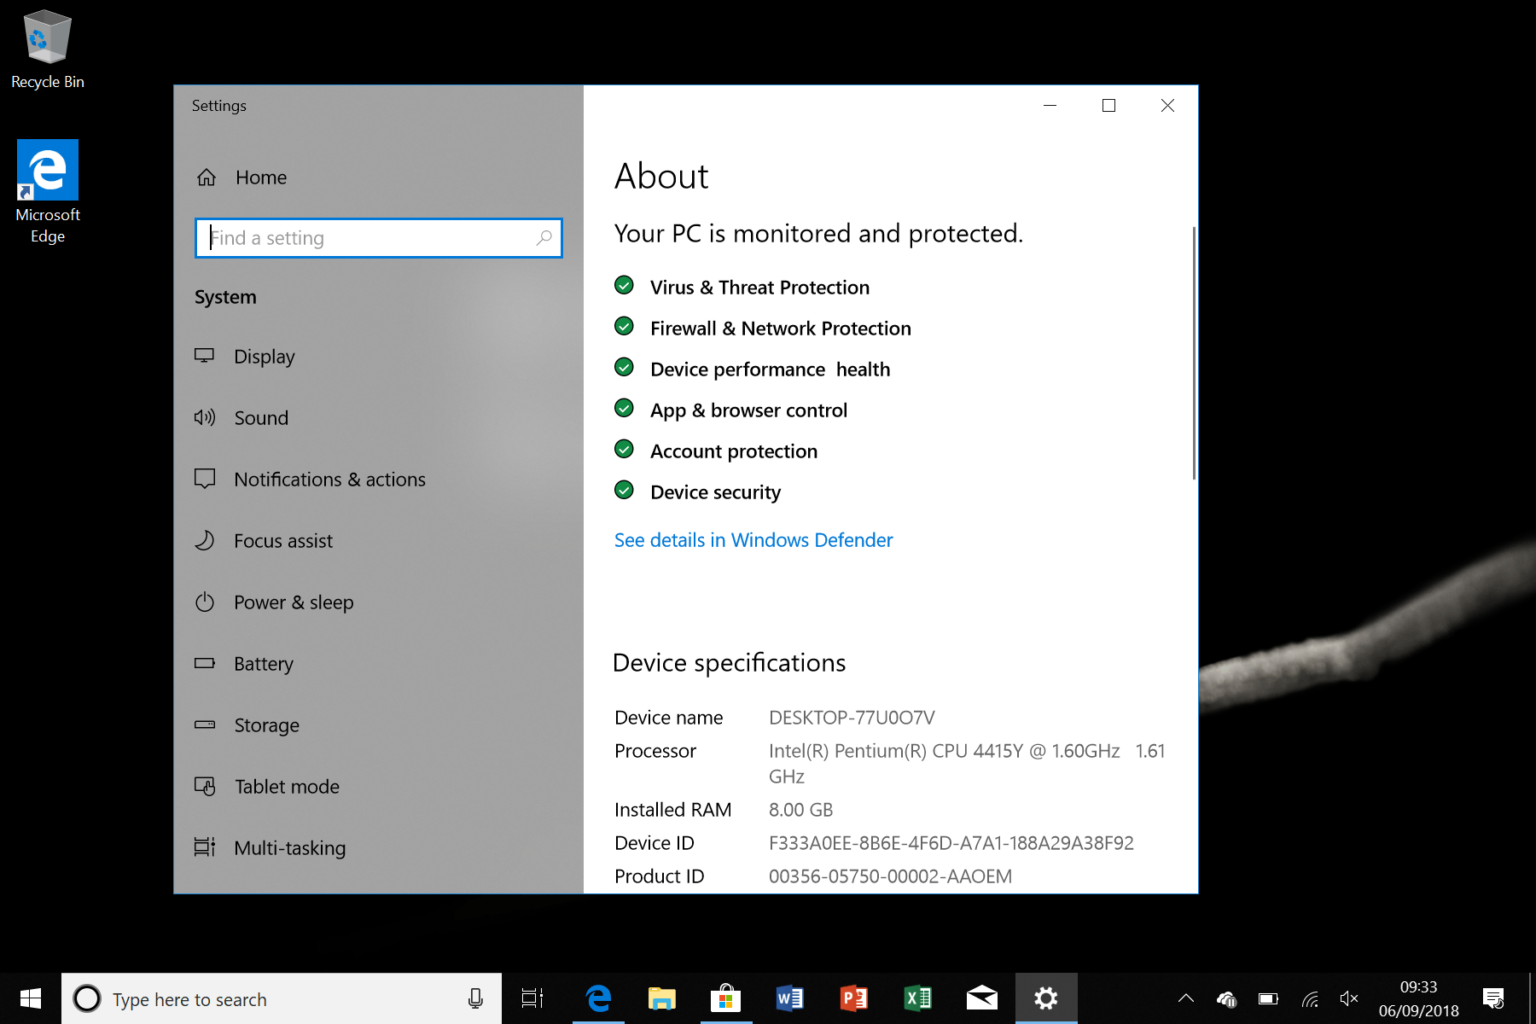
Task: Open Display settings
Action: (264, 357)
